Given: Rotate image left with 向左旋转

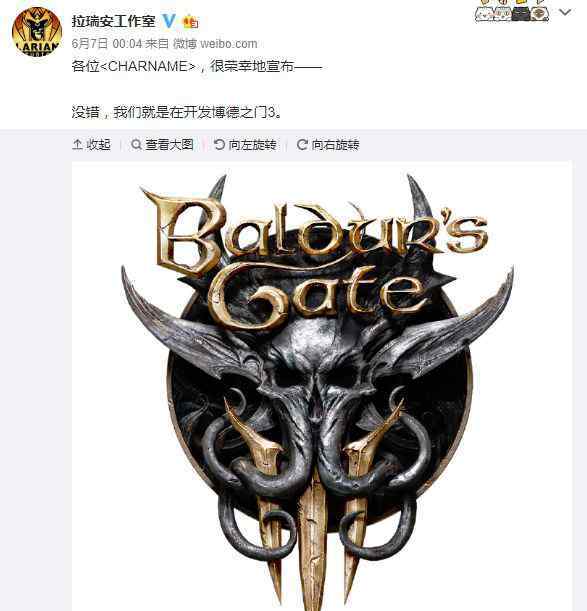Looking at the screenshot, I should pyautogui.click(x=245, y=145).
